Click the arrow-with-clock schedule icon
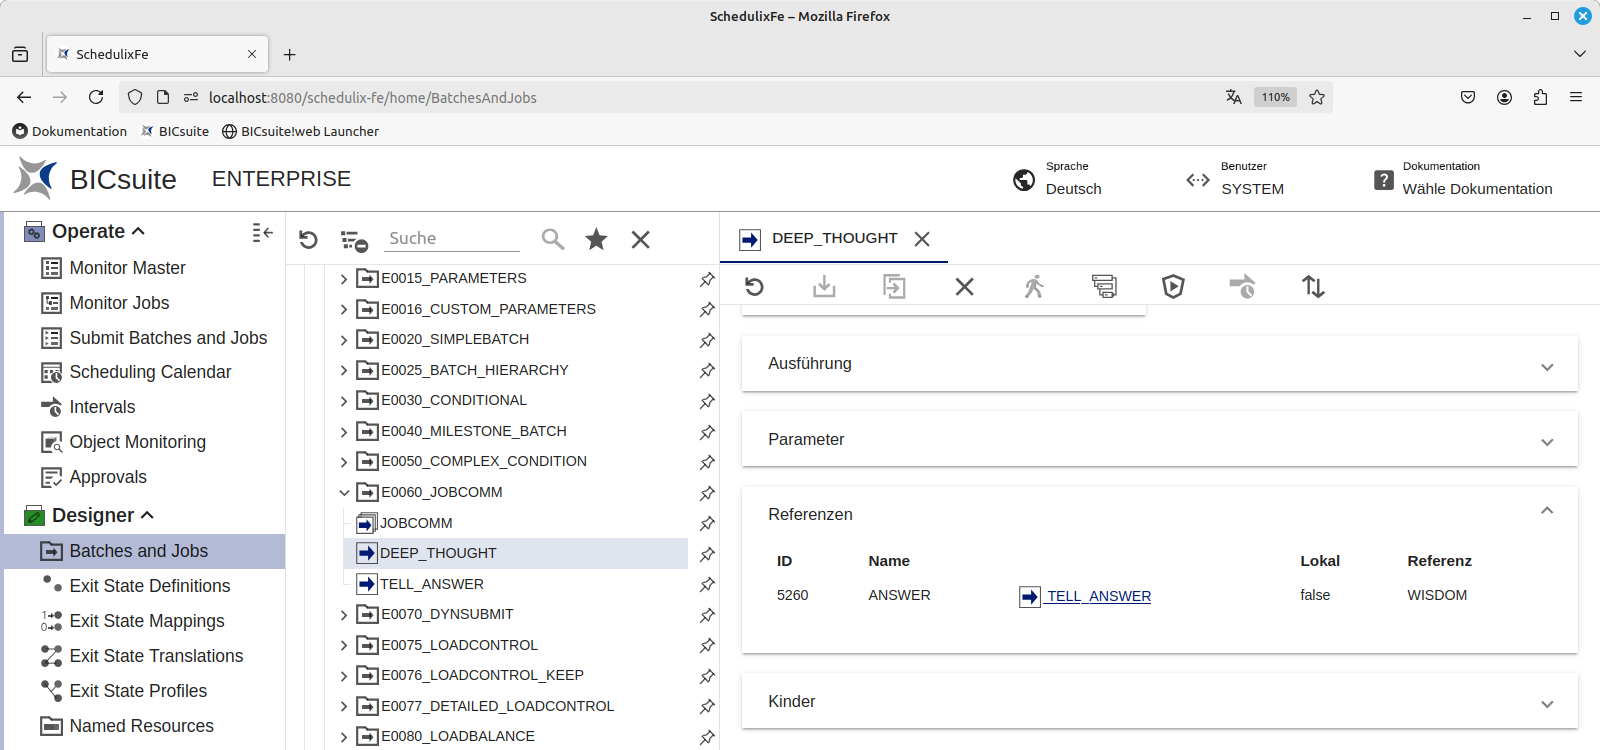1600x750 pixels. click(x=1242, y=287)
